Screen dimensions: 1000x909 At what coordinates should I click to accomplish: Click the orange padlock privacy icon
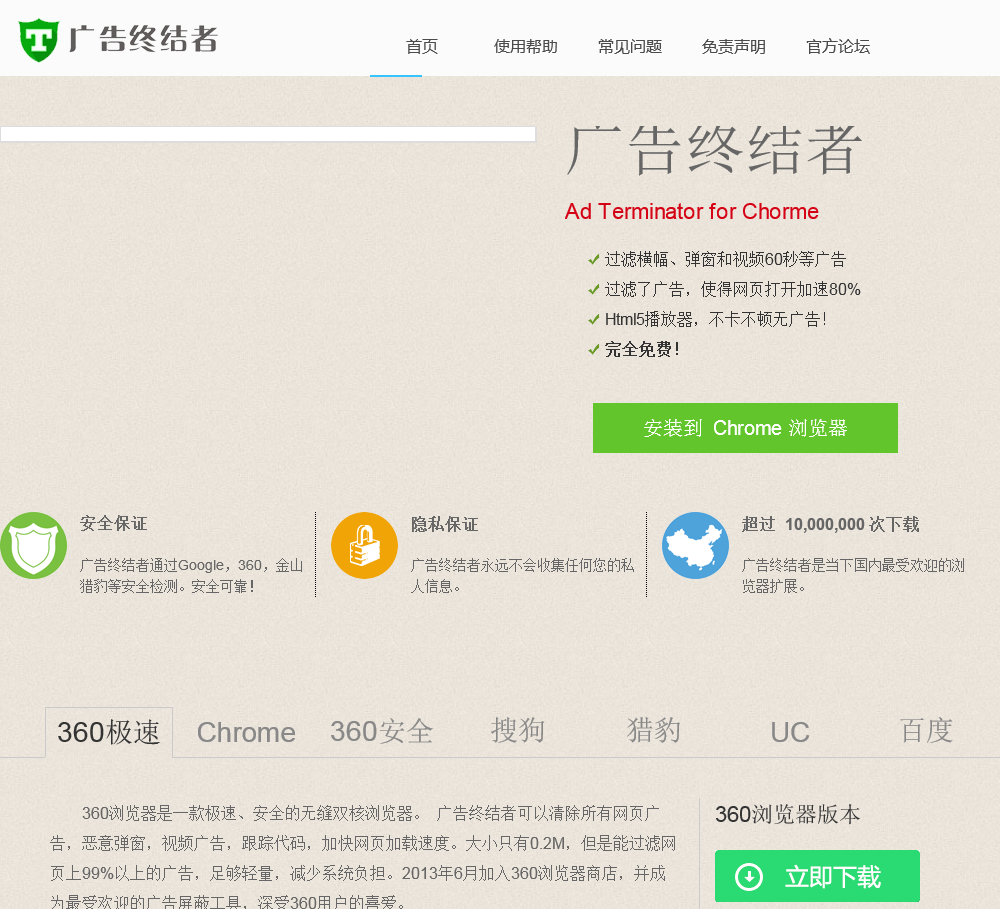pyautogui.click(x=364, y=545)
